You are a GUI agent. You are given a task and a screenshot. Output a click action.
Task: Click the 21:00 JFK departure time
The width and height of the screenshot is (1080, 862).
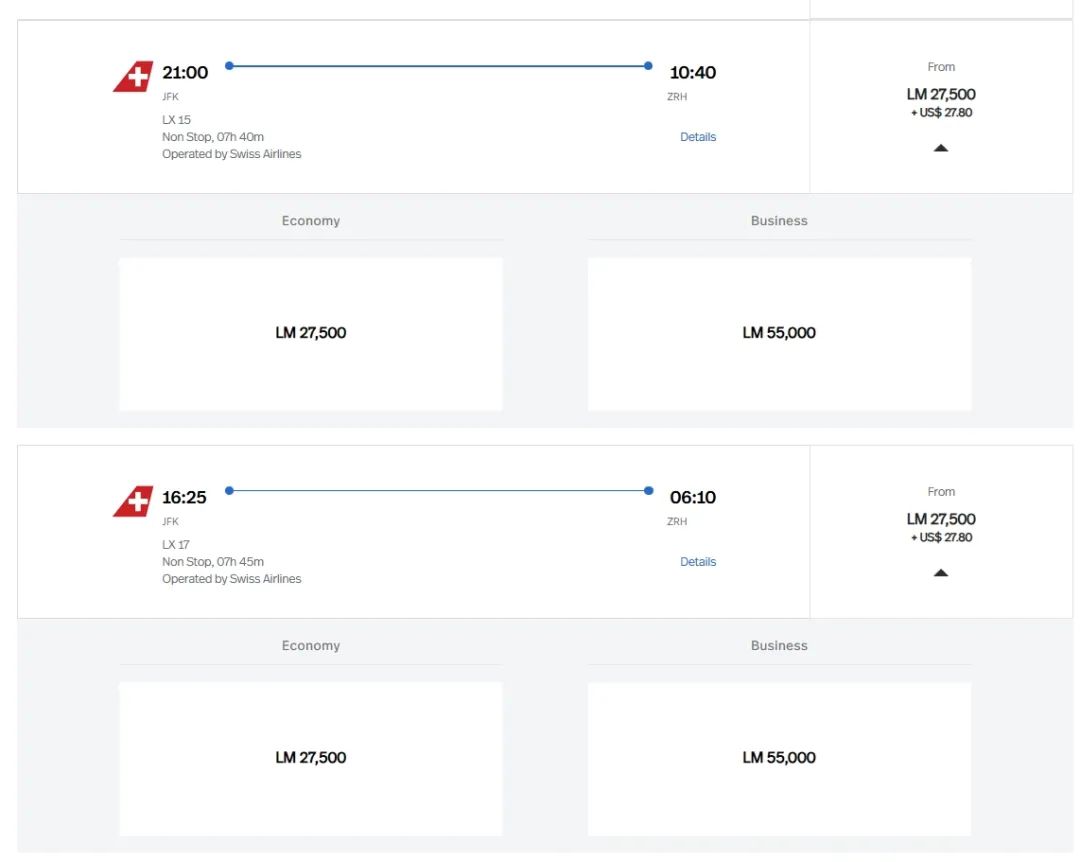click(x=185, y=72)
